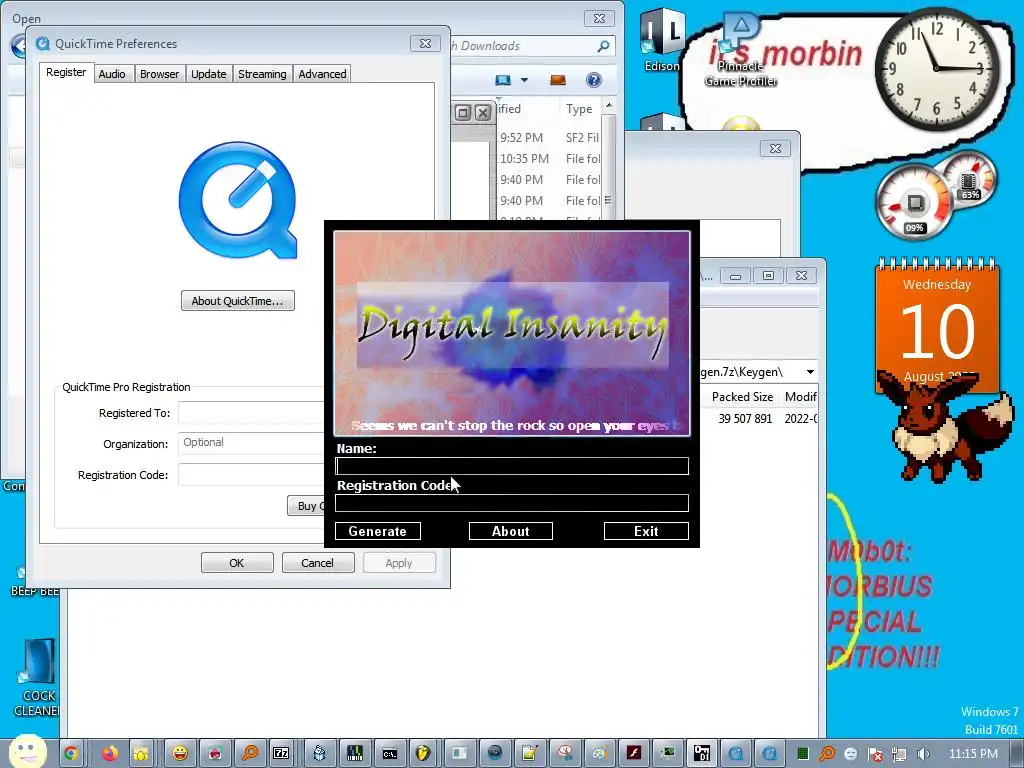
Task: Click the piano keyboard taskbar icon
Action: coord(355,754)
